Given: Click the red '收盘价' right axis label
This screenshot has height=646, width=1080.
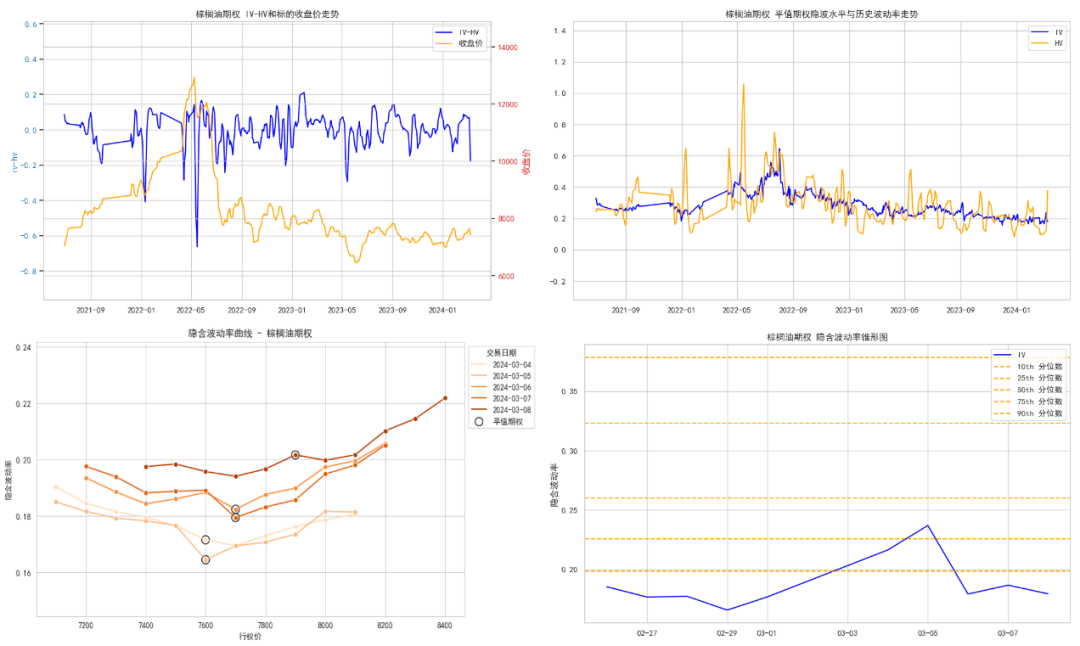Looking at the screenshot, I should pos(526,162).
